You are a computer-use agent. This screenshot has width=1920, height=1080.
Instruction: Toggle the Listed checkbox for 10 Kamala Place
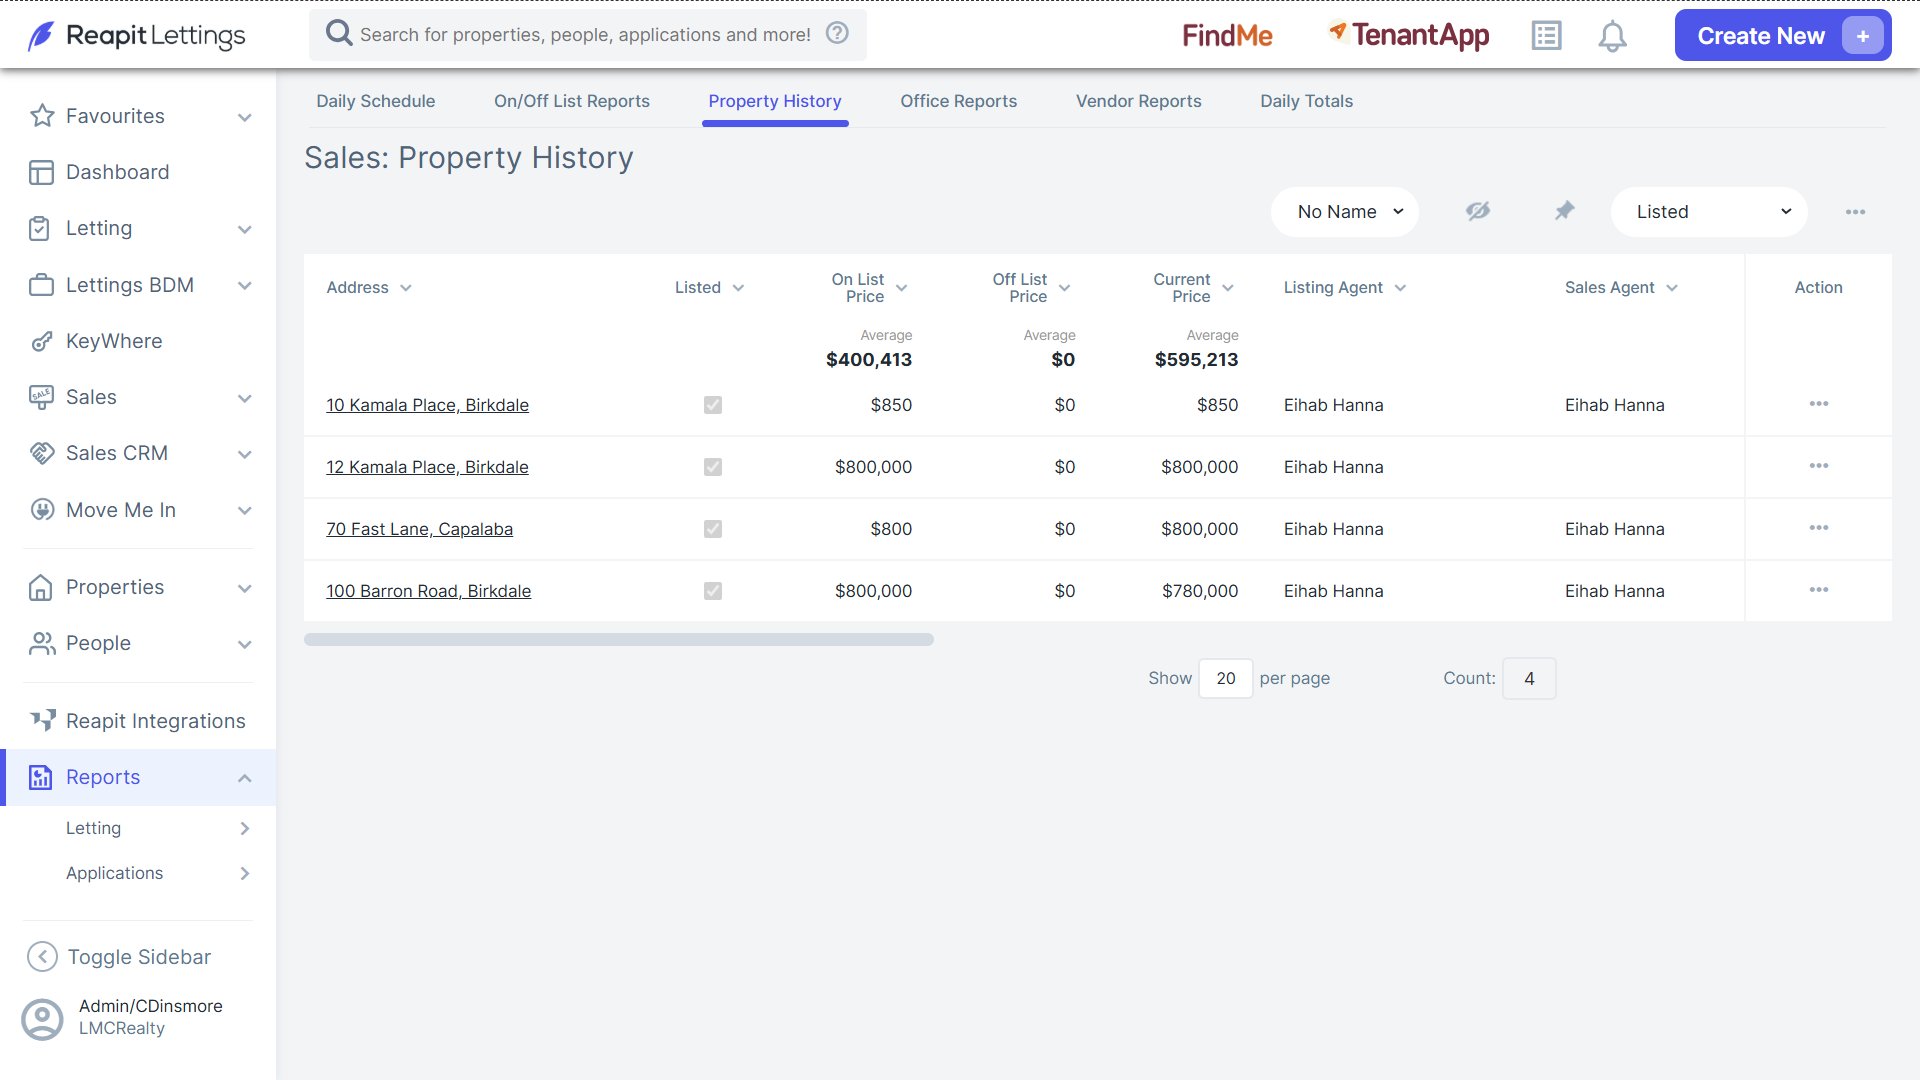click(713, 405)
